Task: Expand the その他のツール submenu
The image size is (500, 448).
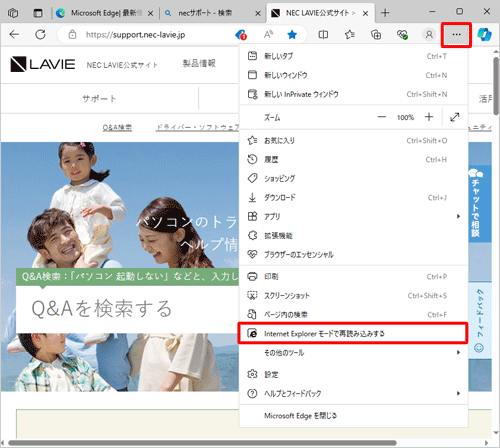Action: point(353,352)
